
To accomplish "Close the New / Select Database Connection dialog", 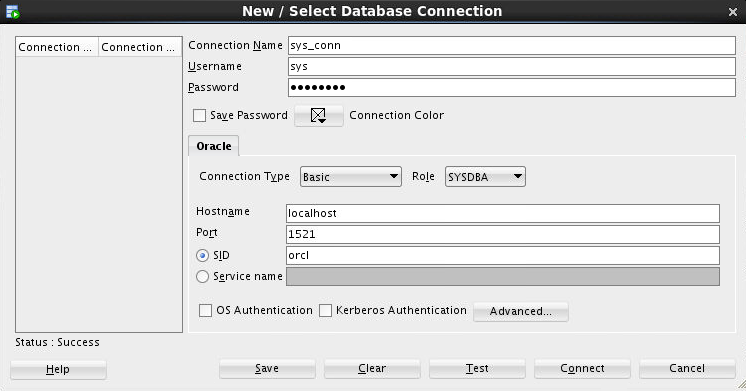I will coord(733,12).
